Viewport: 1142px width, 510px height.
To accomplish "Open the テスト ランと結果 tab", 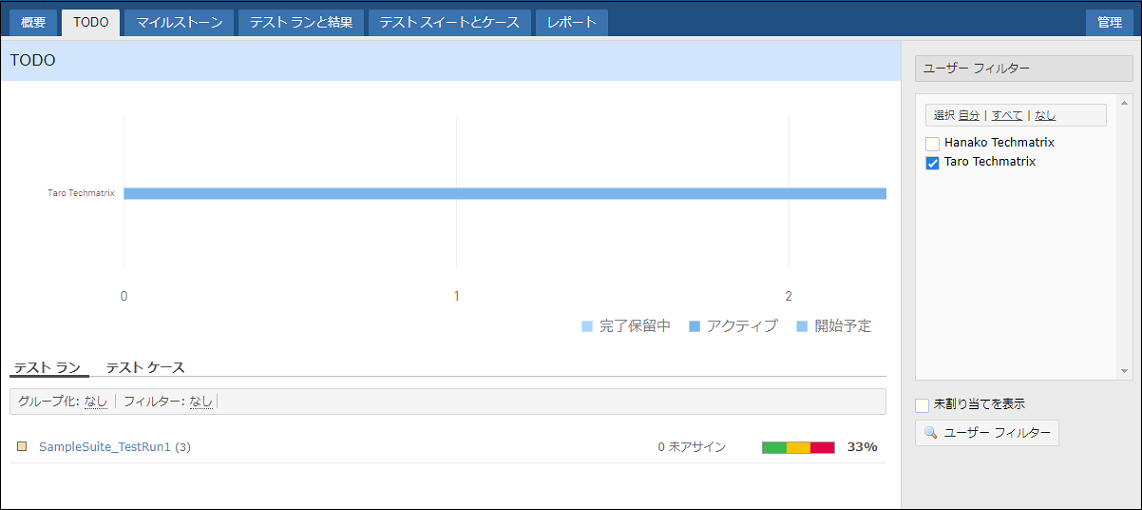I will (x=301, y=22).
